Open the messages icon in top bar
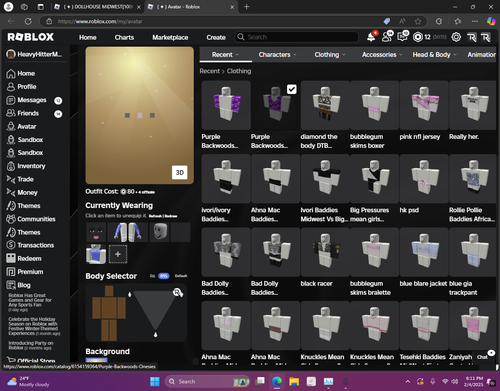The width and height of the screenshot is (500, 391). (x=403, y=37)
